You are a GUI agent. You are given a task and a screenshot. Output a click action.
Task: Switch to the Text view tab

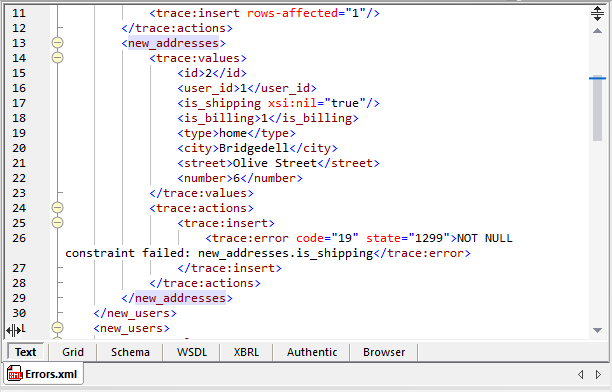pyautogui.click(x=25, y=352)
